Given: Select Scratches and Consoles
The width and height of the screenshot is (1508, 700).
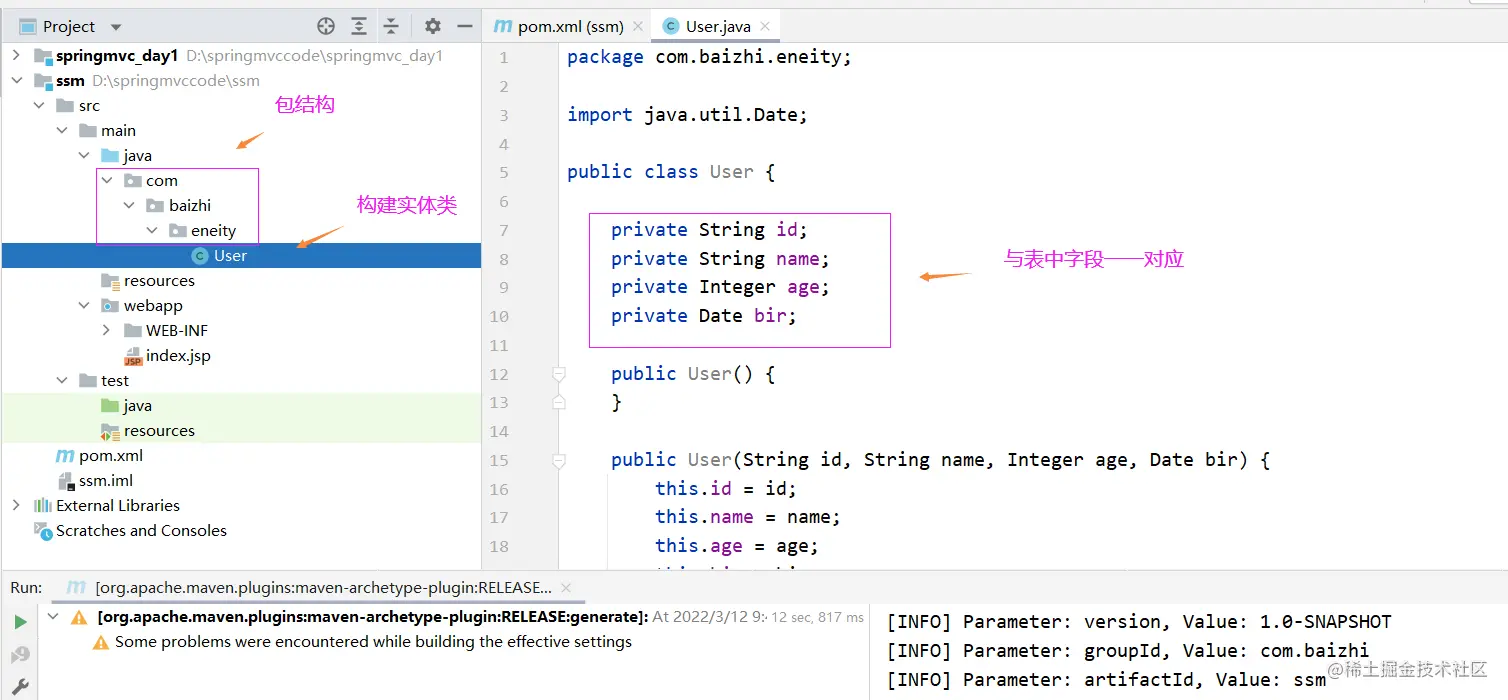Looking at the screenshot, I should [x=141, y=531].
